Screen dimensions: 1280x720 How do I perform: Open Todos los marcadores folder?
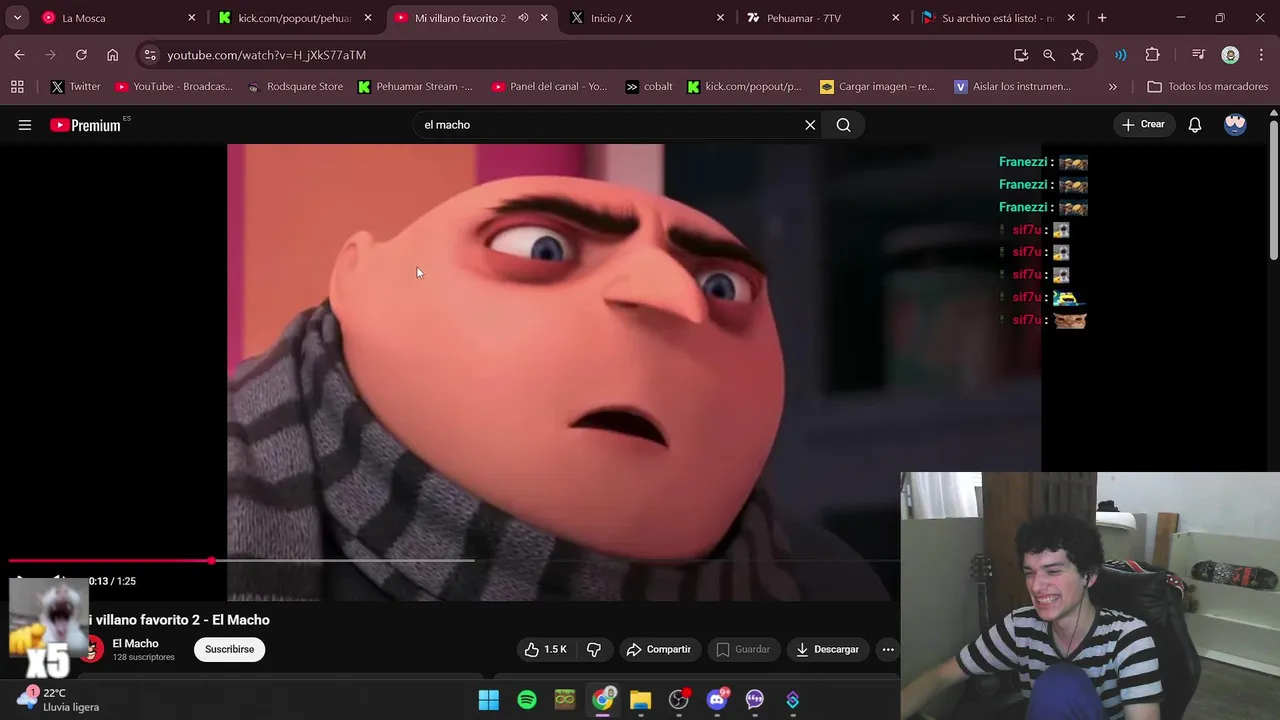[x=1208, y=87]
